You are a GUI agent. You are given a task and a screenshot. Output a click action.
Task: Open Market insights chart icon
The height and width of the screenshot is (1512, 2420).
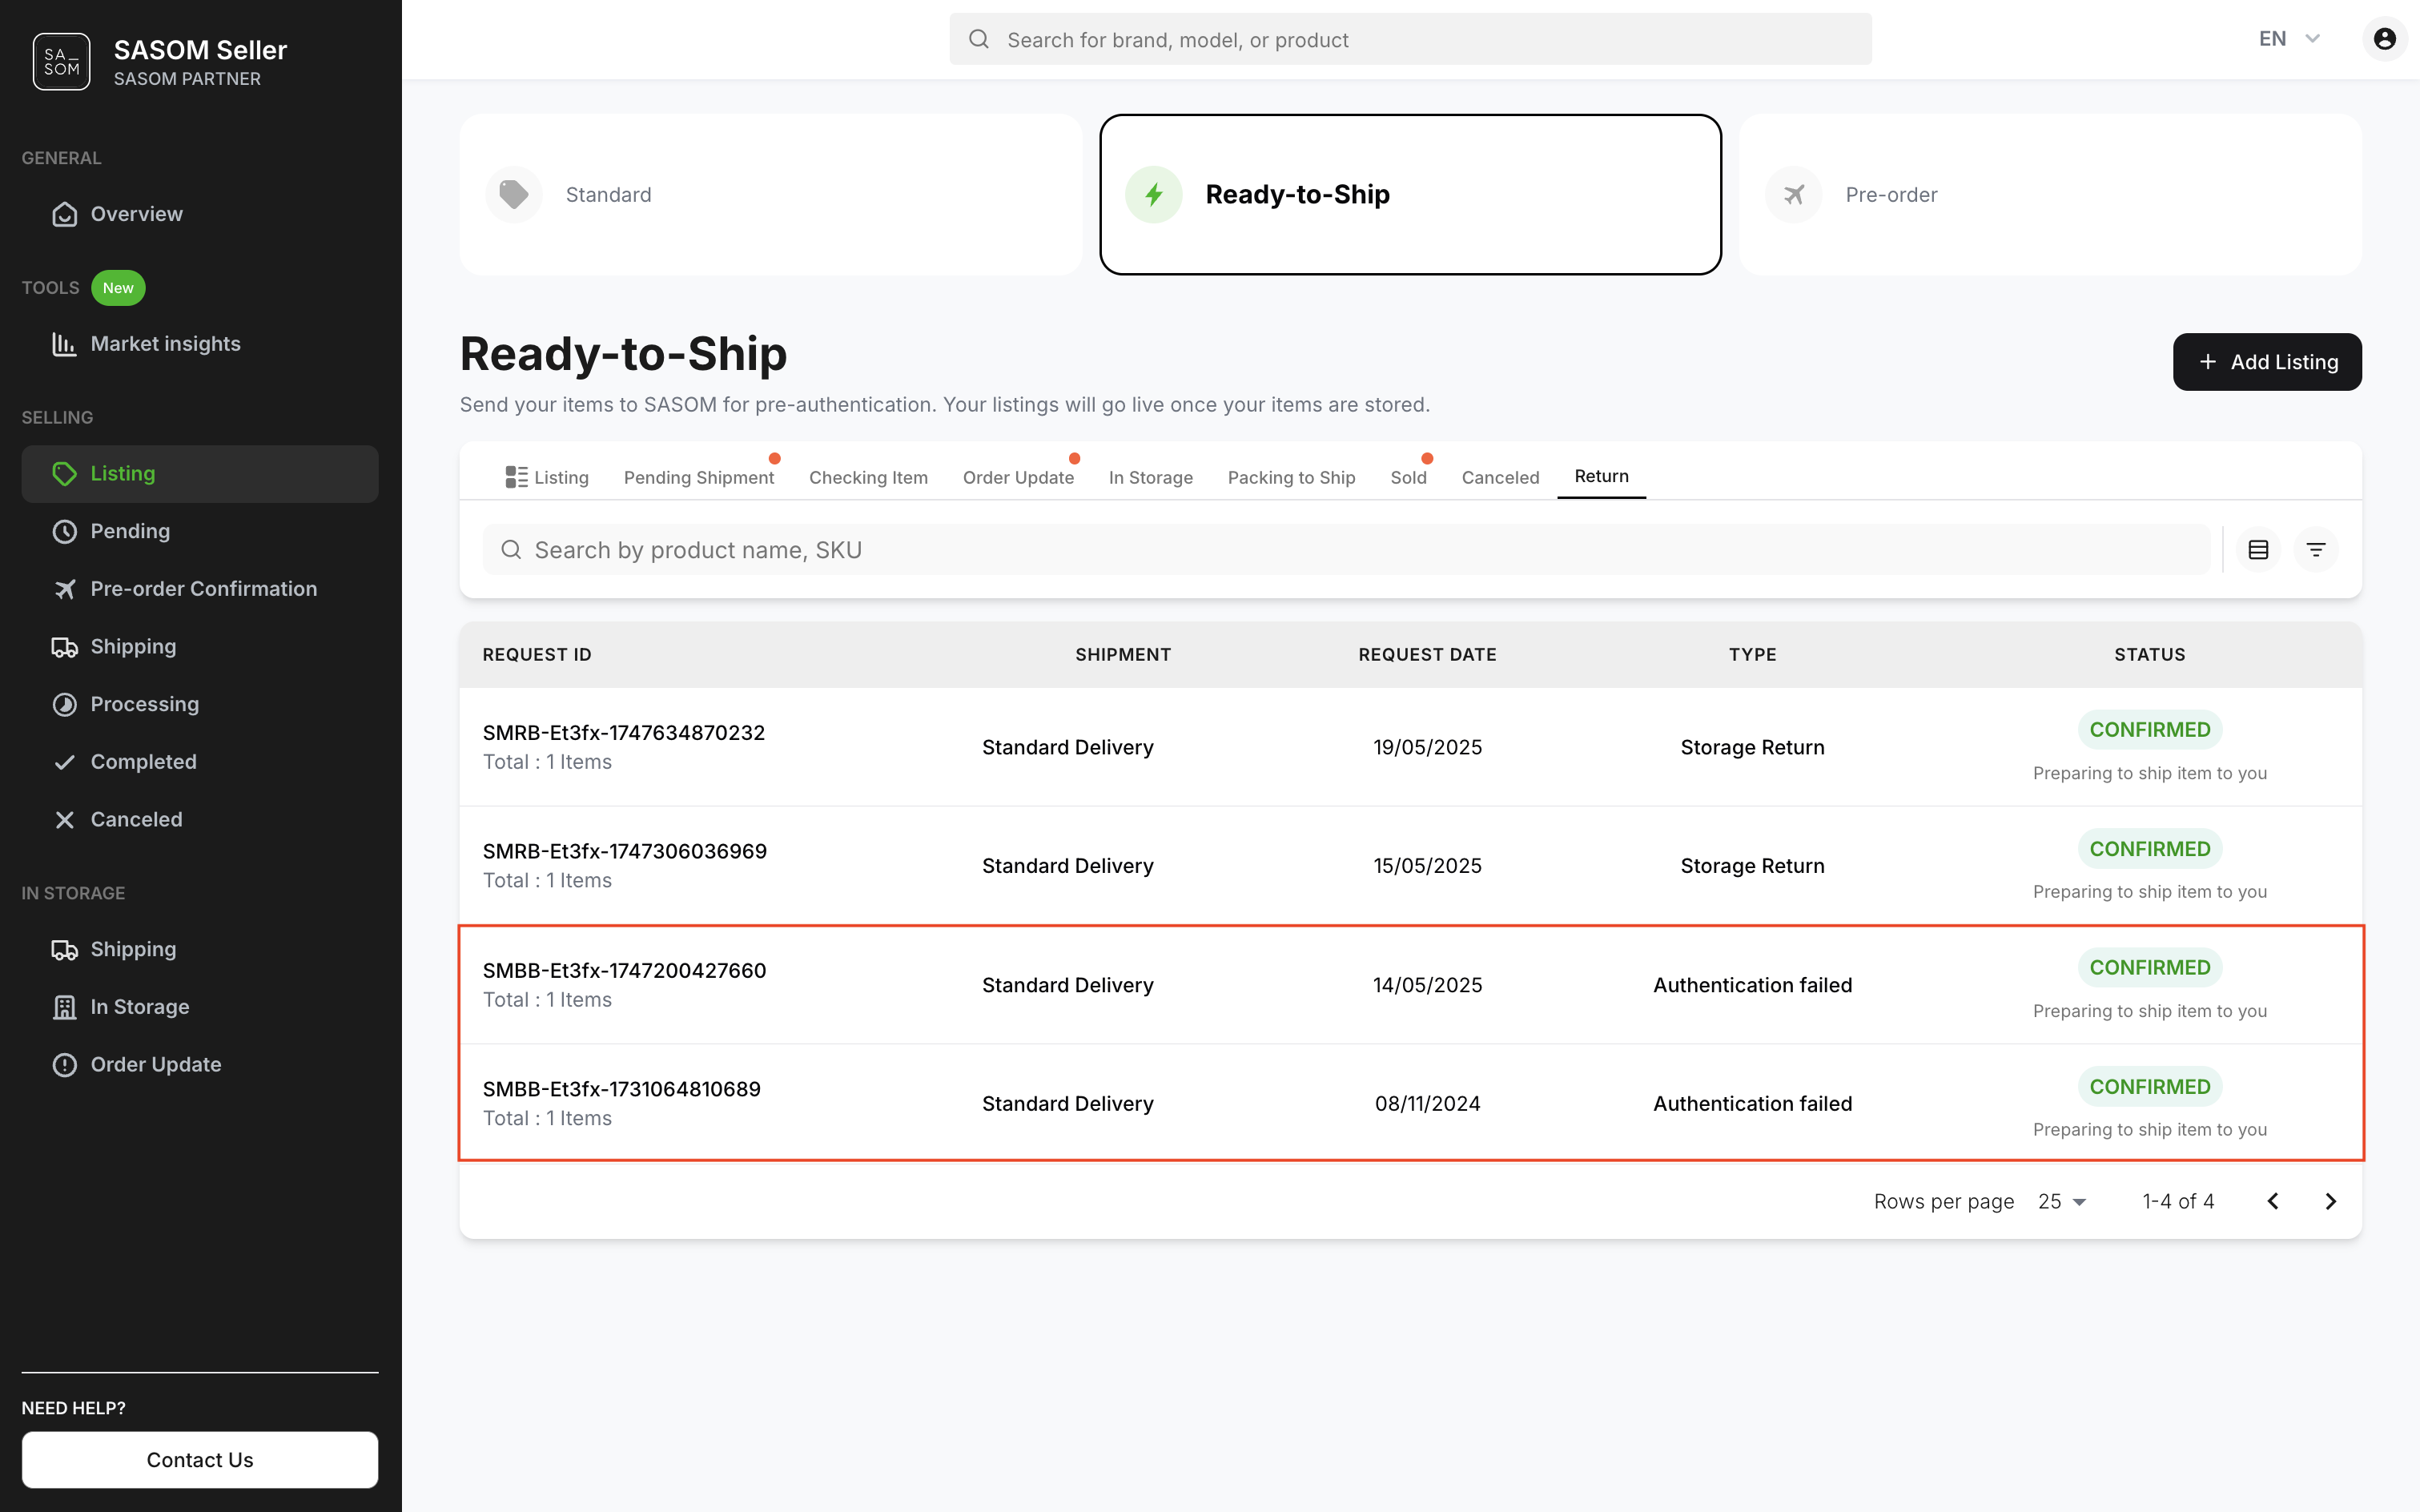[65, 344]
